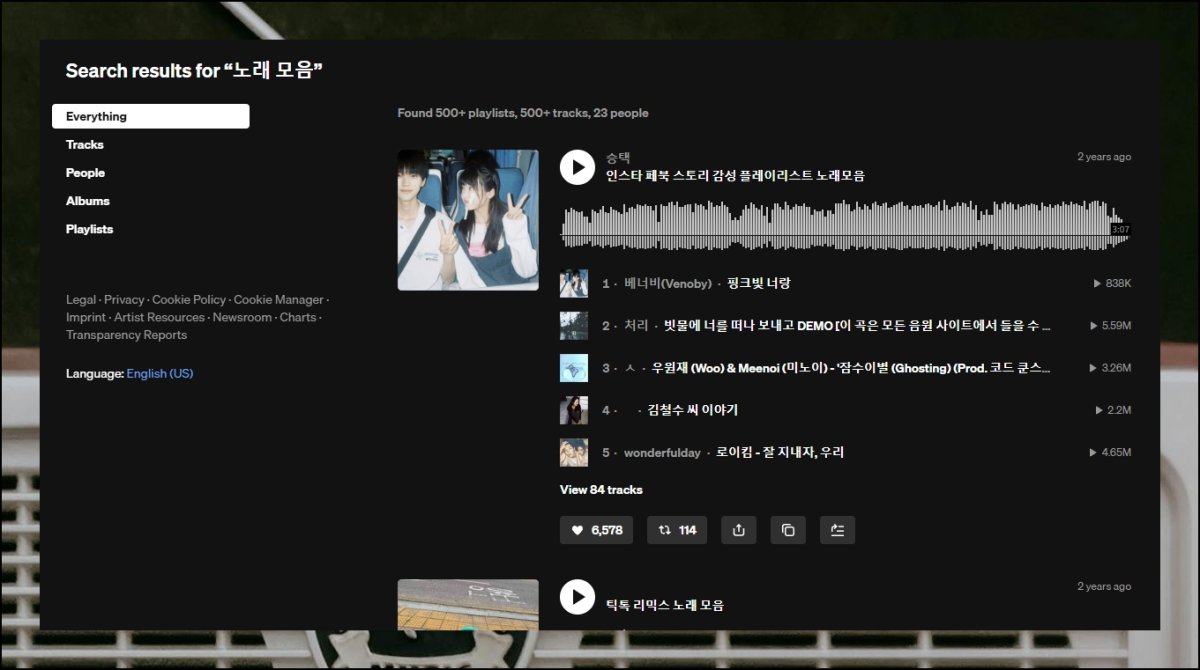1200x670 pixels.
Task: Select track 핑크빛 너랑
Action: [x=759, y=284]
